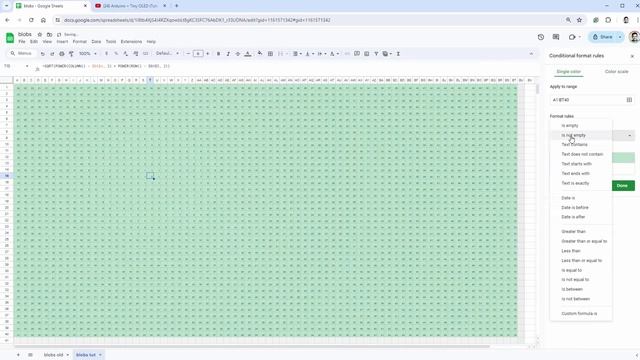Open the text wrapping dropdown

[321, 54]
